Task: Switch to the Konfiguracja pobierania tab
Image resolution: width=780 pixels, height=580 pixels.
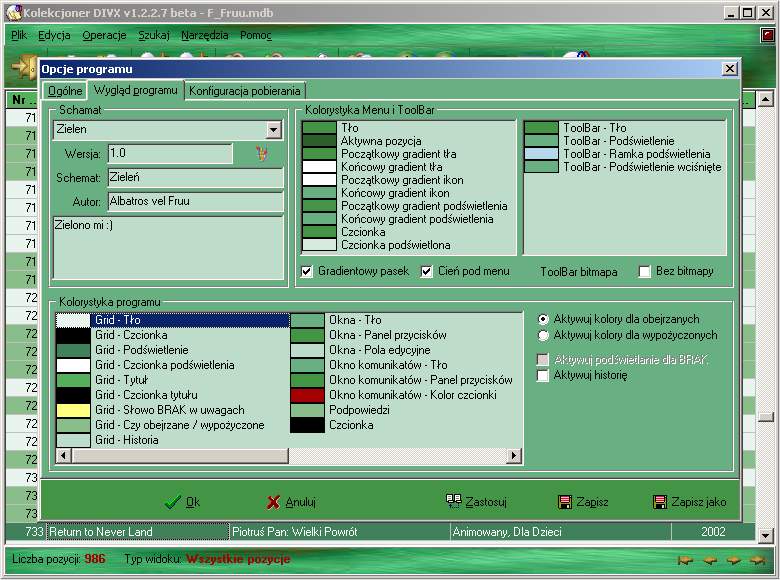Action: click(x=245, y=91)
